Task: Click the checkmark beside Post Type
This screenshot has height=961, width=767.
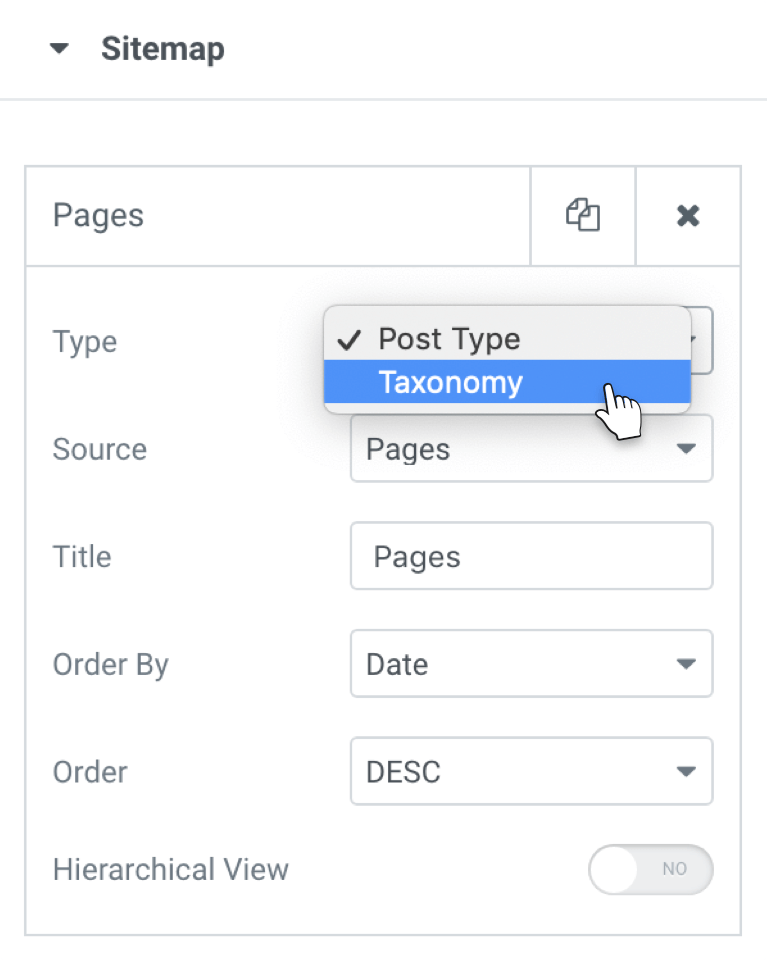Action: [x=350, y=340]
